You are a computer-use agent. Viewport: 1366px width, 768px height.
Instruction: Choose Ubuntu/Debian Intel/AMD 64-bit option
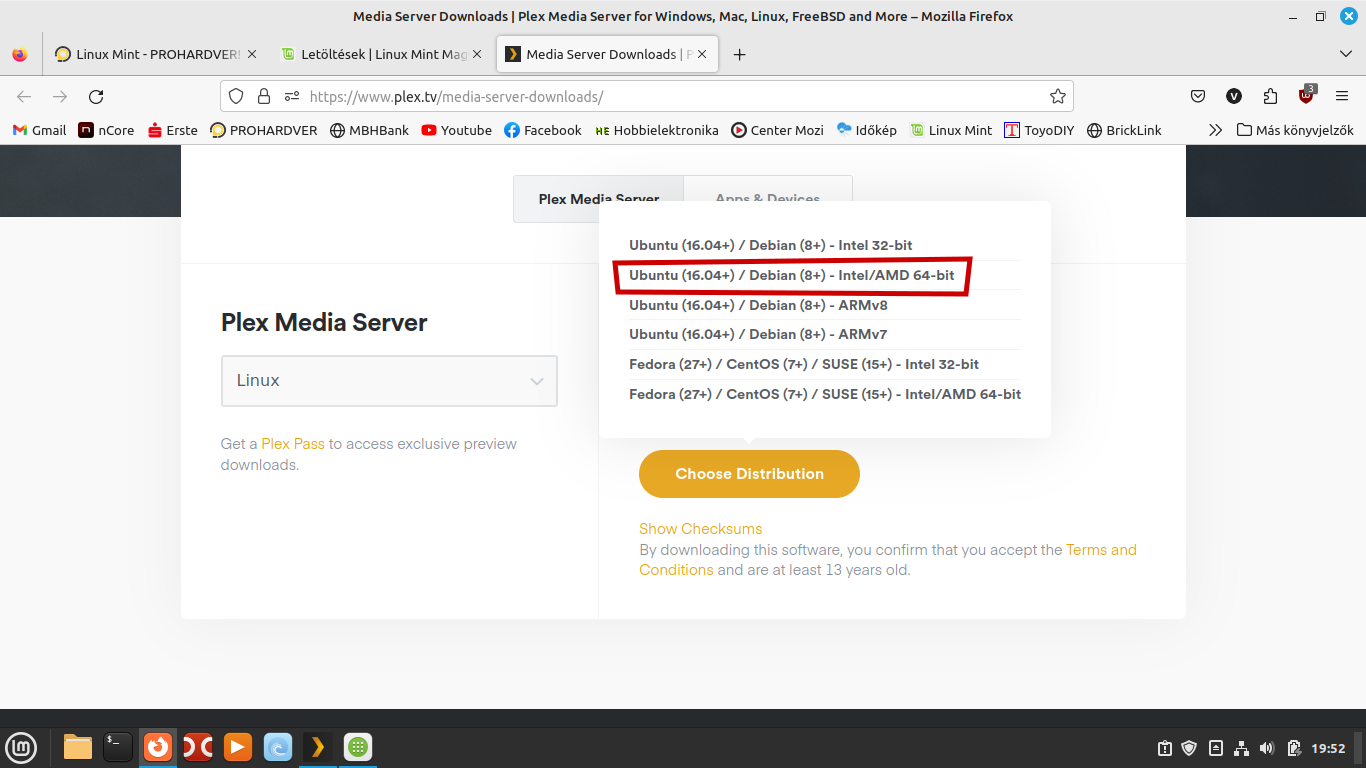(x=792, y=275)
